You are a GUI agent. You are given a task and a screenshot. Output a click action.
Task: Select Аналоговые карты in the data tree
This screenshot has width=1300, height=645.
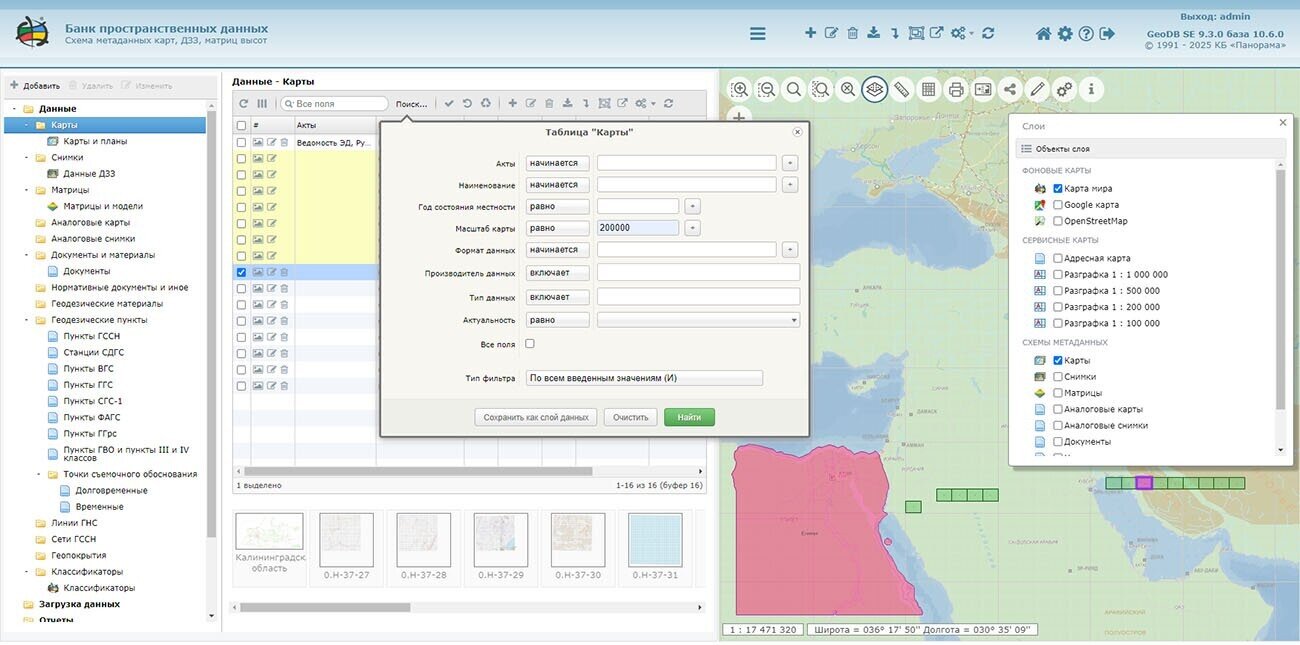click(x=90, y=223)
